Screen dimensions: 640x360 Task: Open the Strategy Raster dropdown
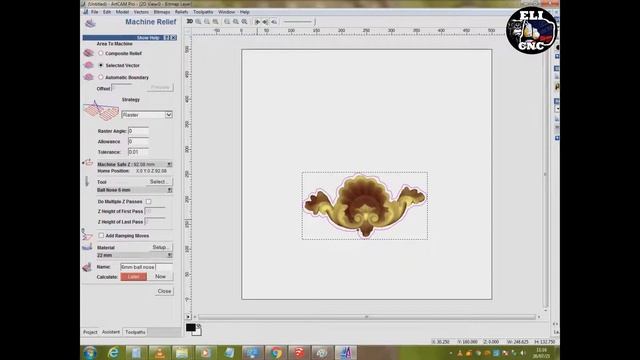tap(147, 115)
